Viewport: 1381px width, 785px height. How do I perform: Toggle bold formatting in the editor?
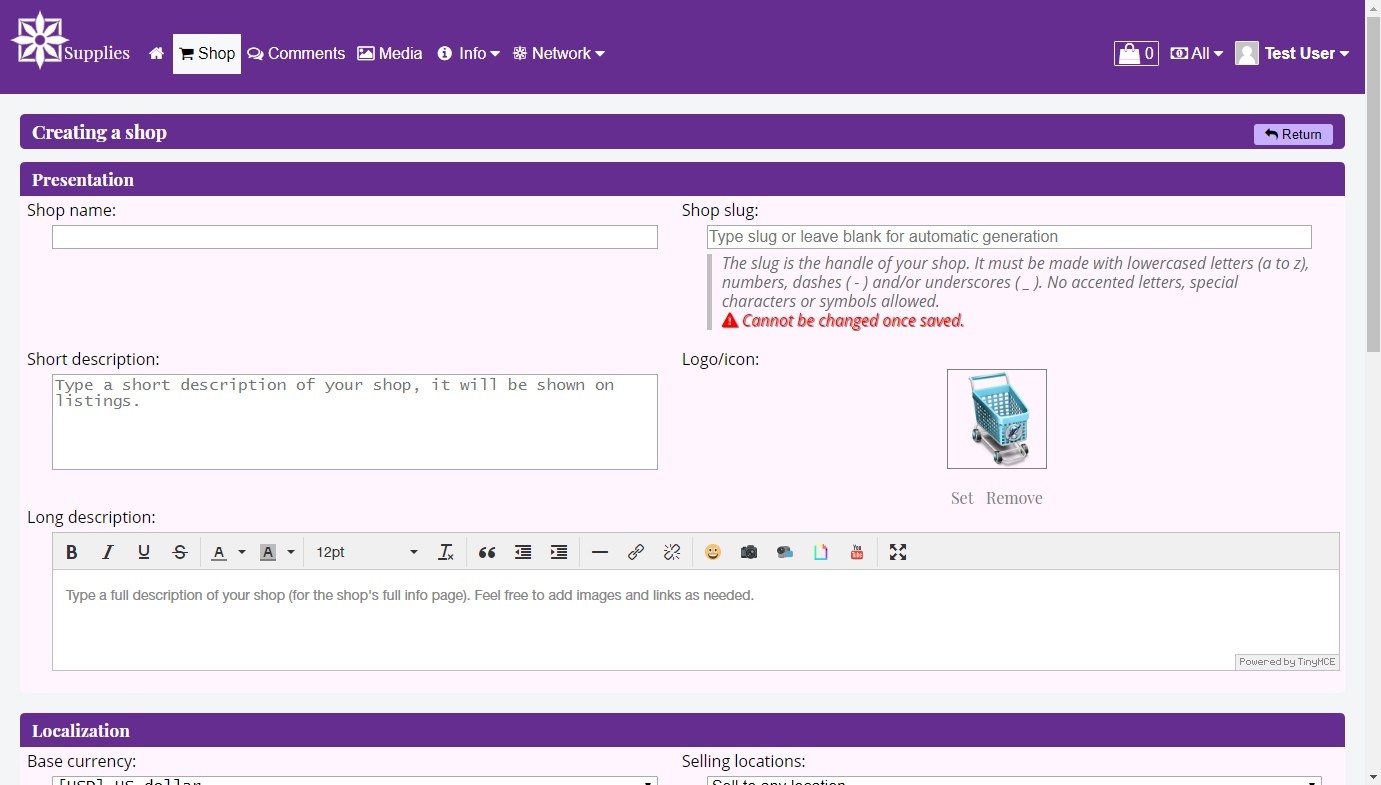72,552
